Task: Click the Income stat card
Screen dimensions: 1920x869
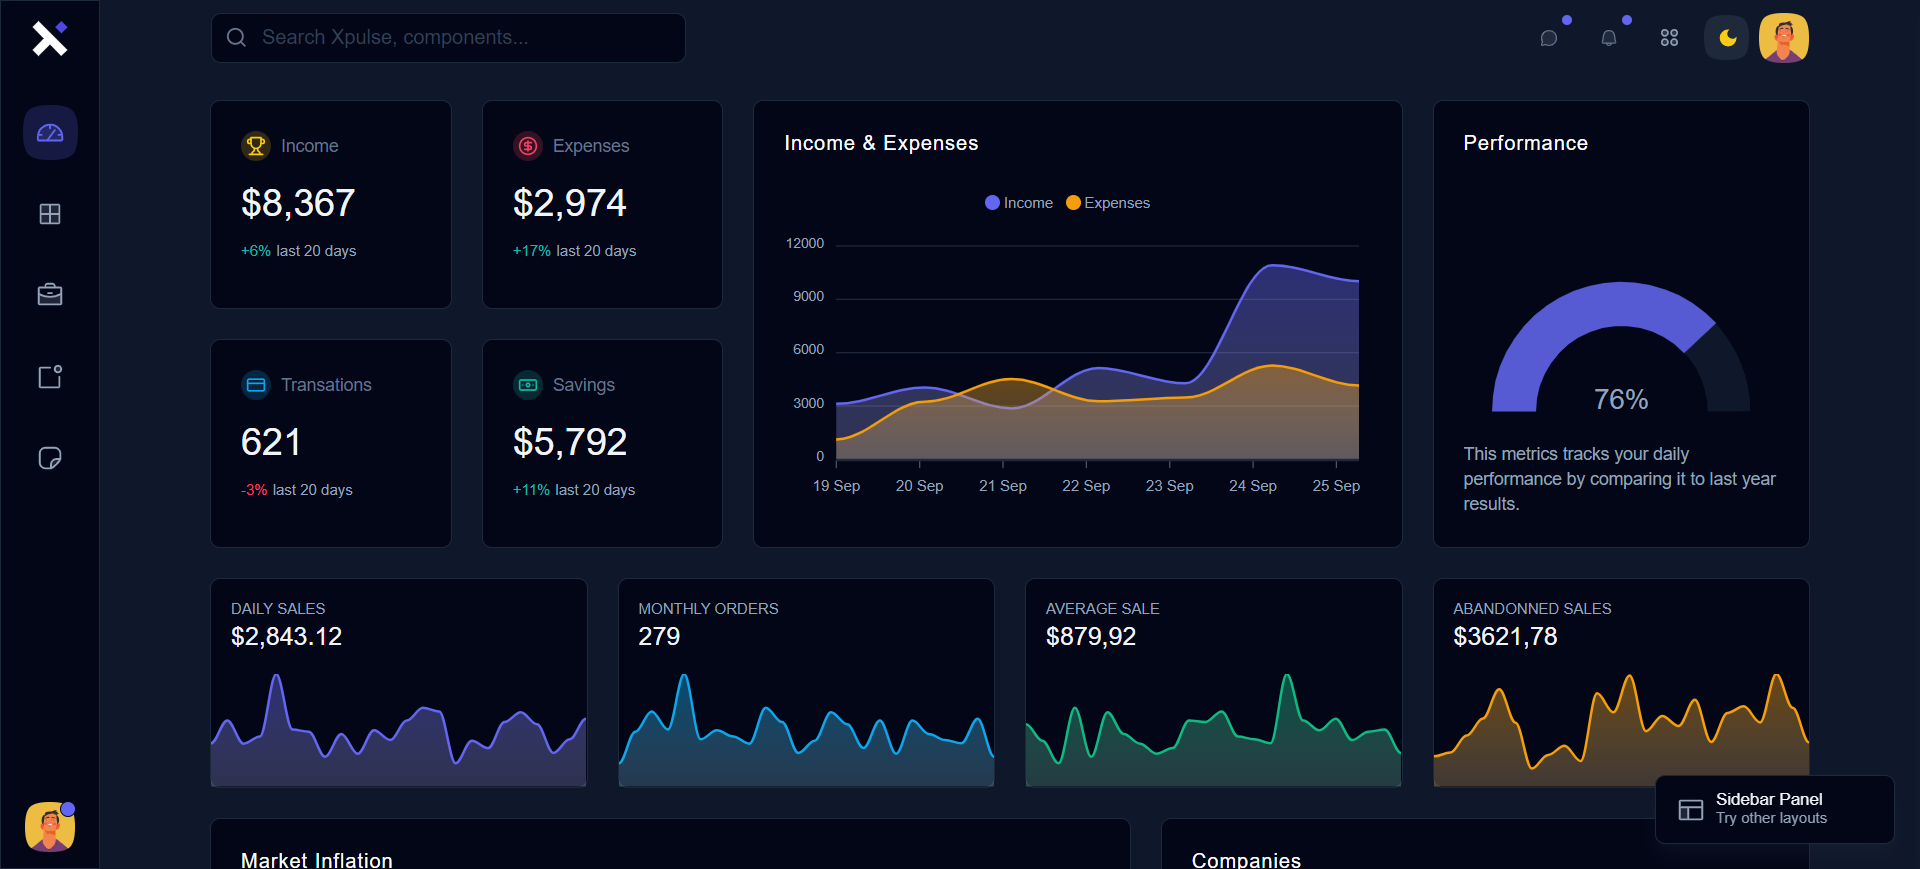Action: click(331, 204)
